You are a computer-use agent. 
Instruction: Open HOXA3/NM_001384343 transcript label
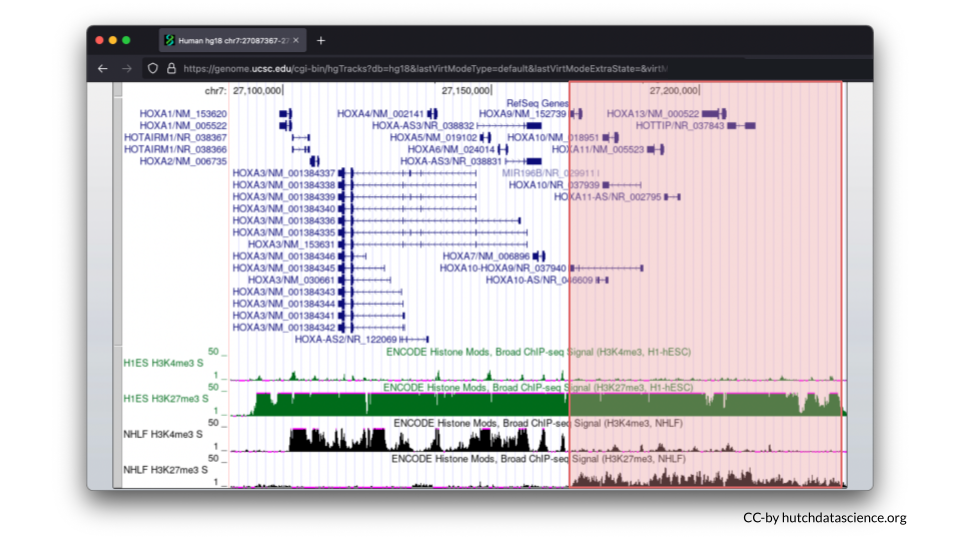point(283,292)
